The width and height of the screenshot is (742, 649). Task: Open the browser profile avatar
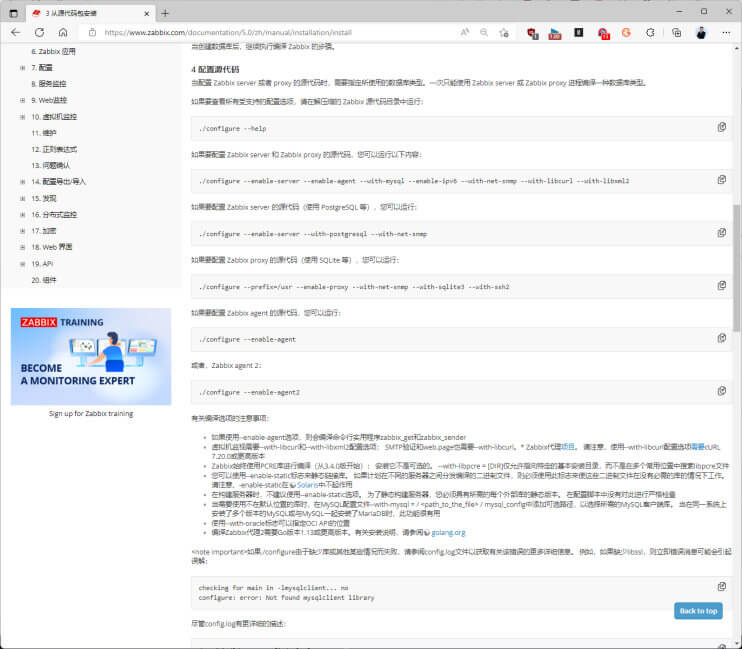click(701, 32)
